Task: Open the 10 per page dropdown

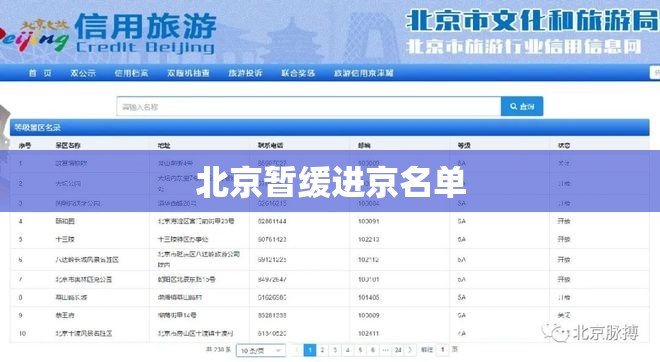Action: point(261,350)
